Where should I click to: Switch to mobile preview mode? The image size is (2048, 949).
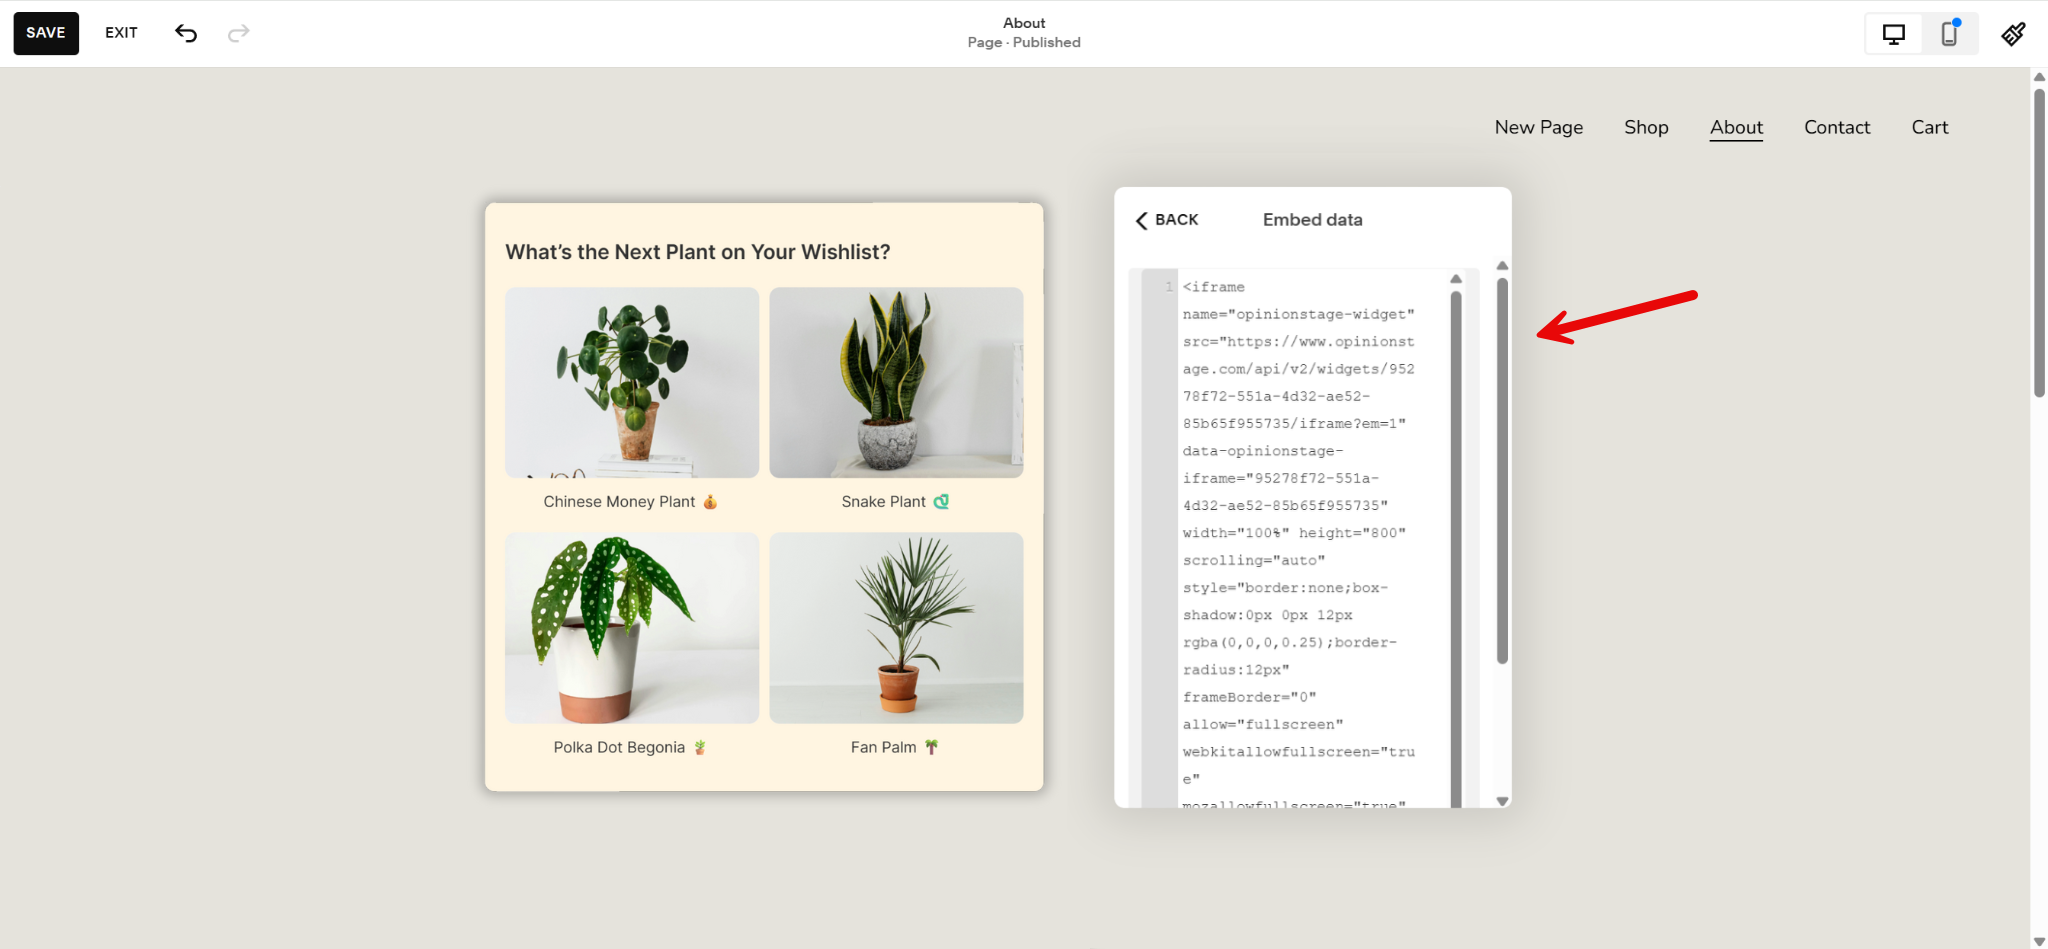[x=1949, y=33]
